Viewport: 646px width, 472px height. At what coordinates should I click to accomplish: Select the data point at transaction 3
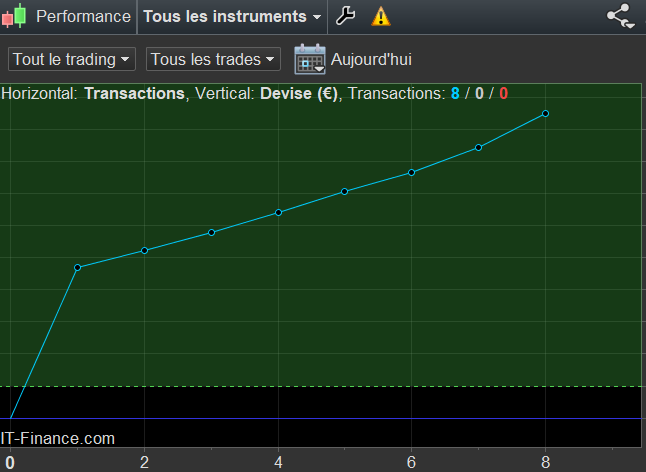point(211,233)
